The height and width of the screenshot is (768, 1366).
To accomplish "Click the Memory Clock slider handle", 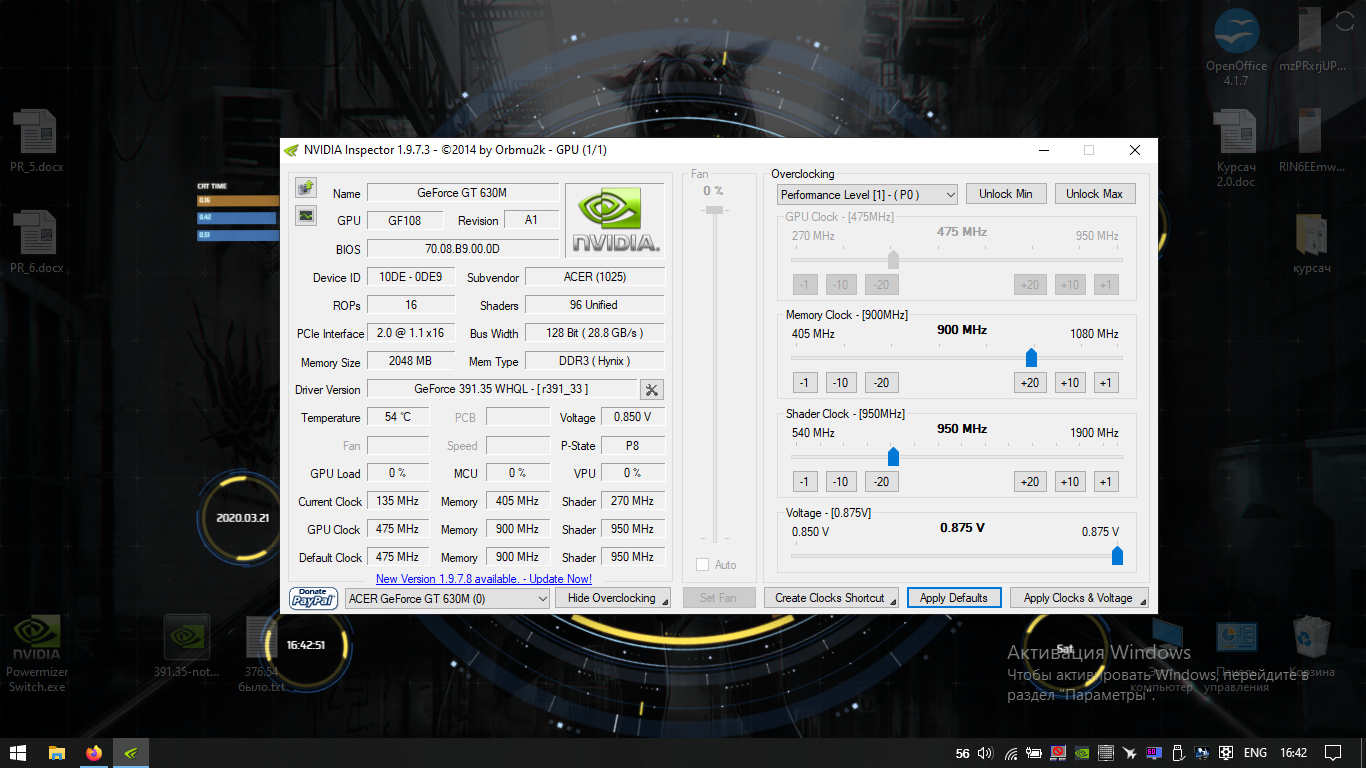I will tap(1031, 358).
